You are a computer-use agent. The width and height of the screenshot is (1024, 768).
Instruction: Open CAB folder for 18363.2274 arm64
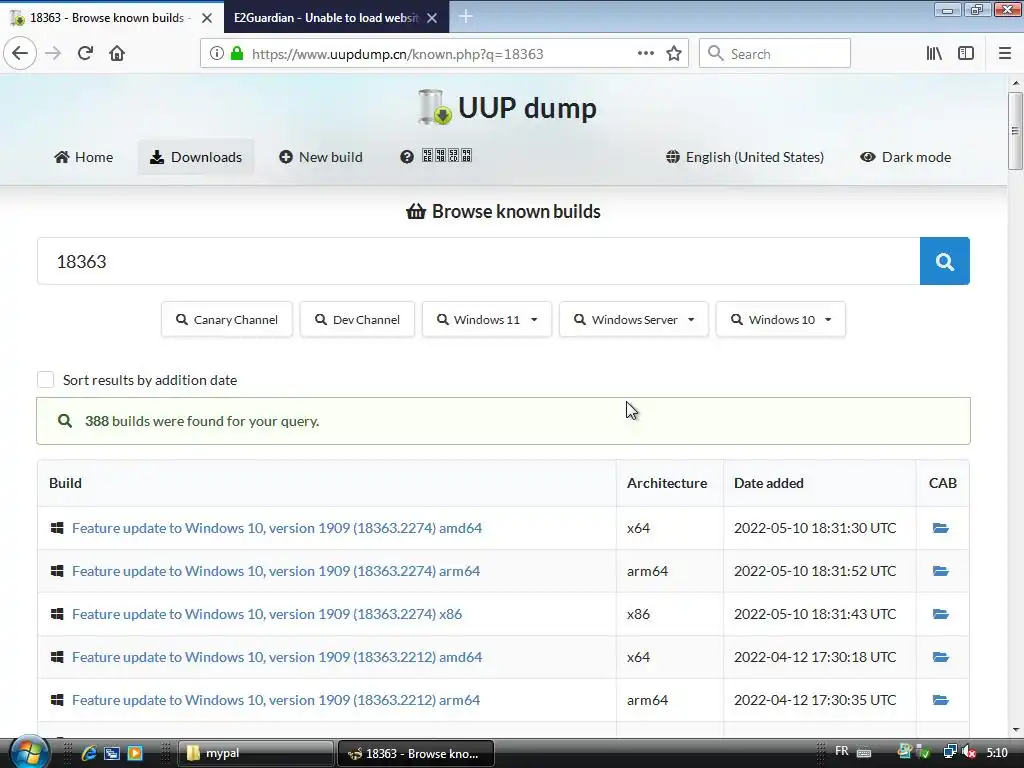(940, 571)
